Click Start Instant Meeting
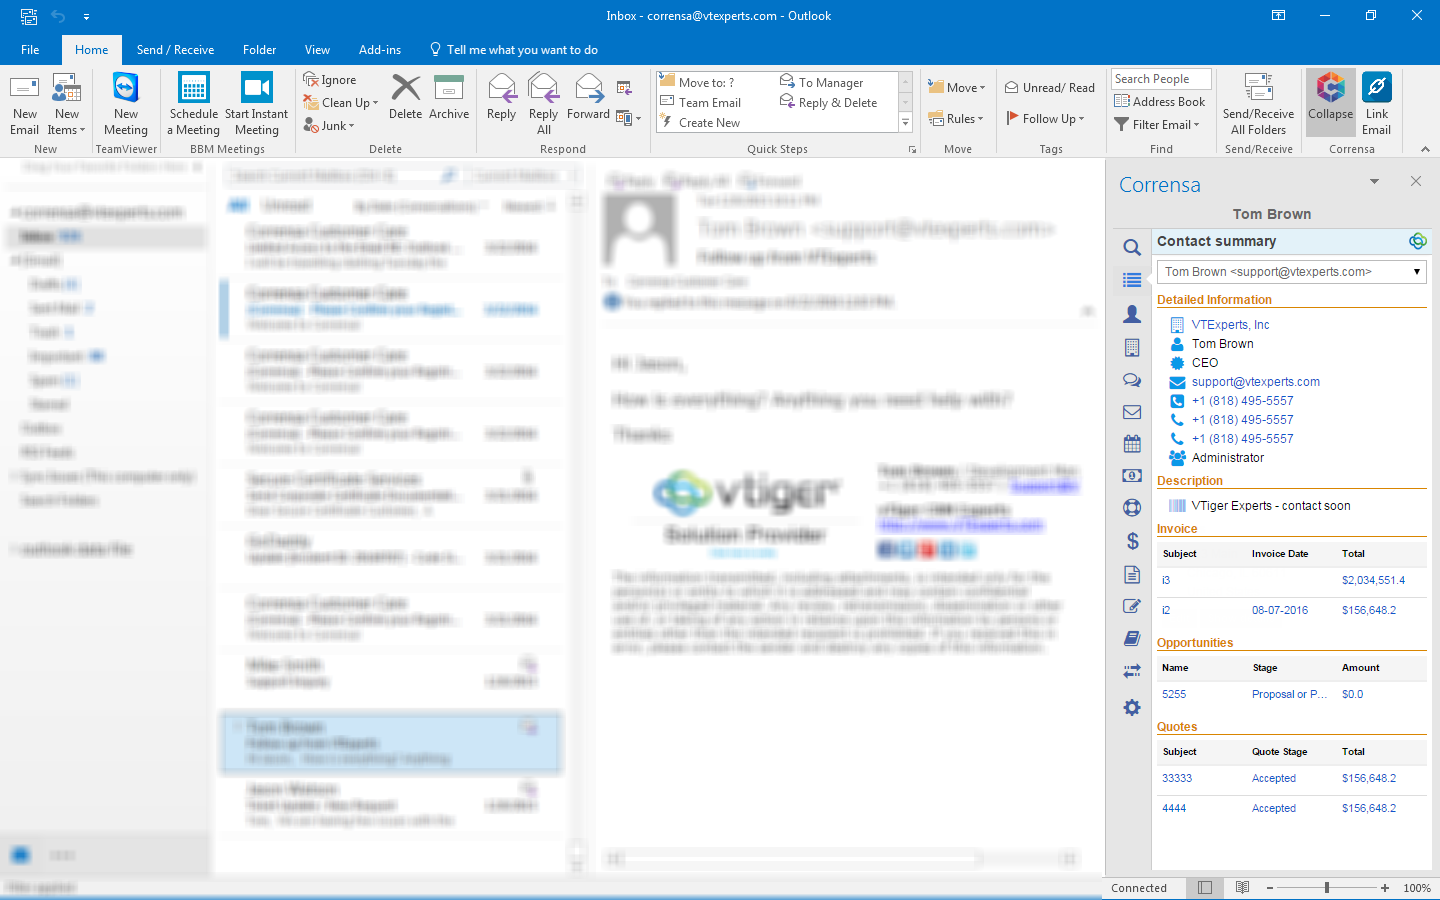1440x900 pixels. 257,105
